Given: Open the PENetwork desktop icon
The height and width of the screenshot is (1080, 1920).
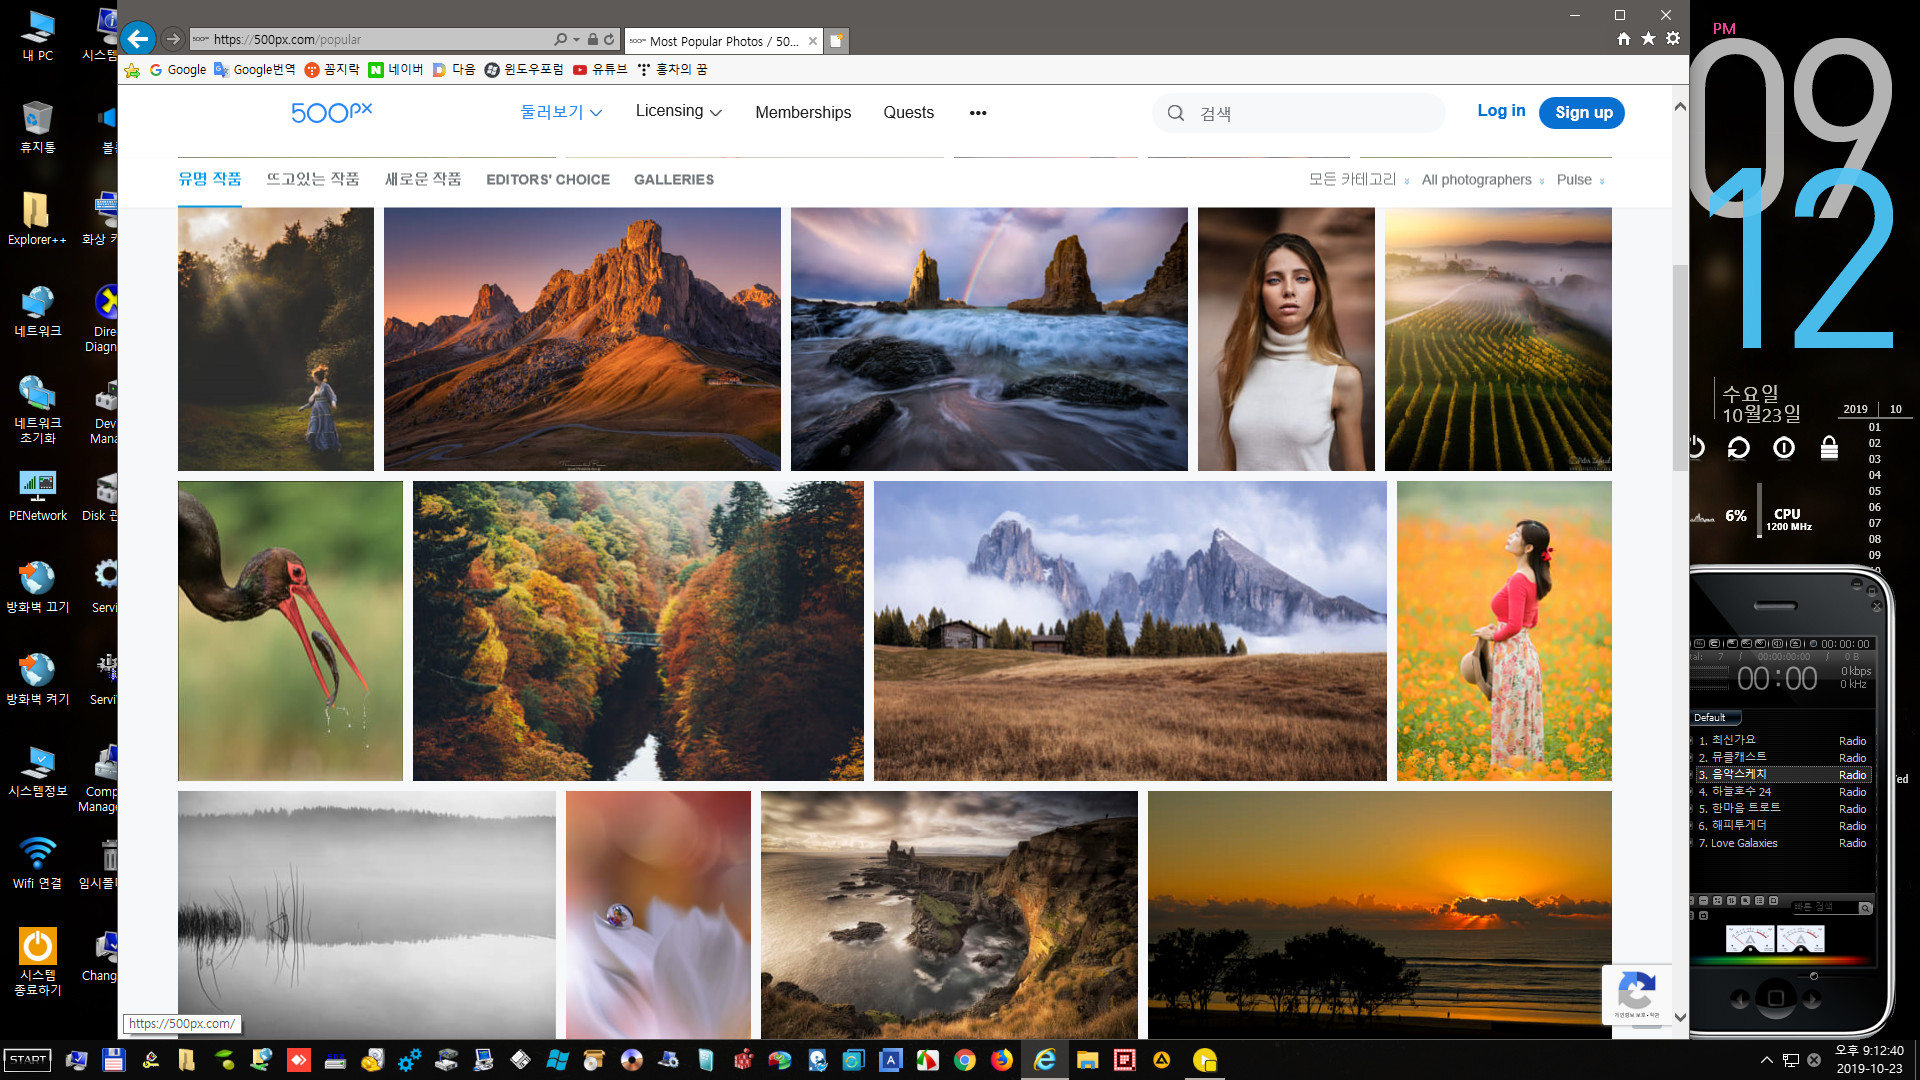Looking at the screenshot, I should (x=37, y=495).
